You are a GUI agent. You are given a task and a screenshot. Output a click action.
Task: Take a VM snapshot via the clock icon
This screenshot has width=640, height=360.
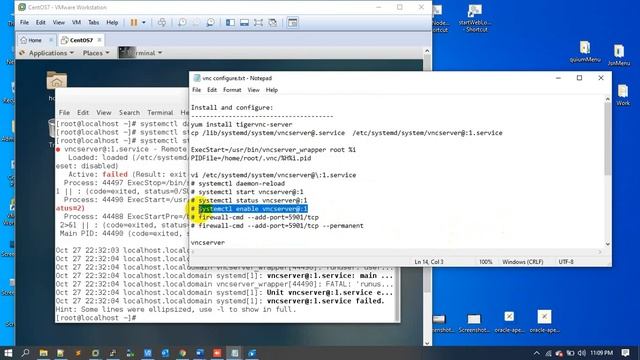182,22
